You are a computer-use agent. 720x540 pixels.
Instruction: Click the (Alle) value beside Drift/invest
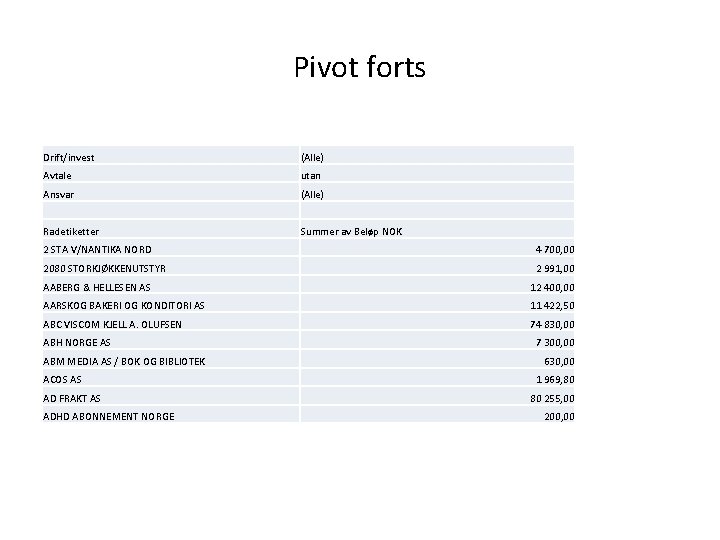pos(313,157)
